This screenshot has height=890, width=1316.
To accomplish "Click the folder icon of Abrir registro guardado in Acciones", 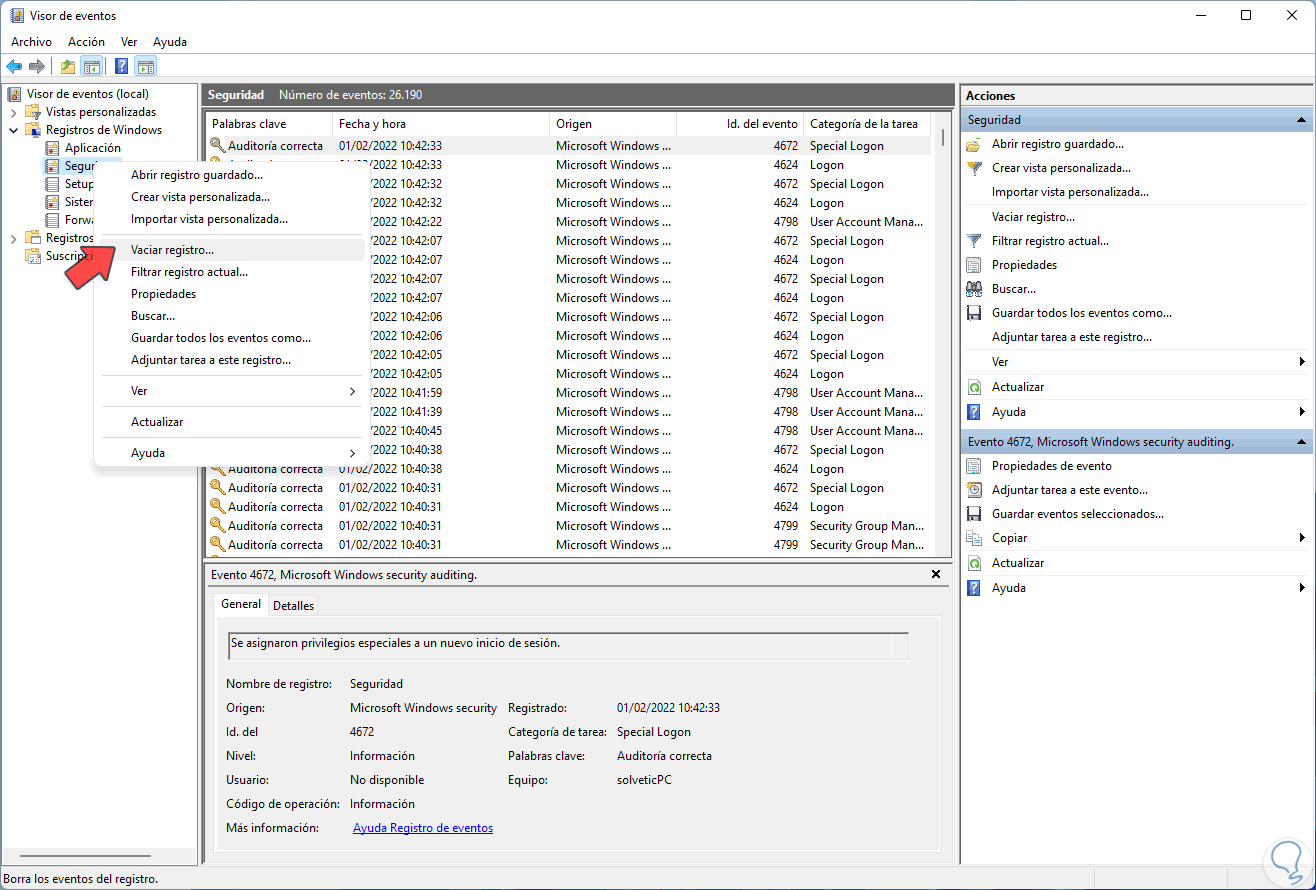I will pos(974,144).
